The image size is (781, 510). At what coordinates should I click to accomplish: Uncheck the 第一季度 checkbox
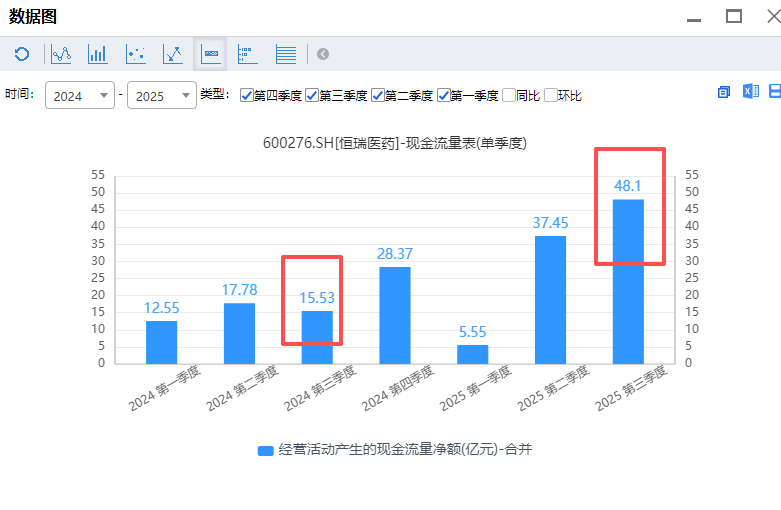coord(443,95)
